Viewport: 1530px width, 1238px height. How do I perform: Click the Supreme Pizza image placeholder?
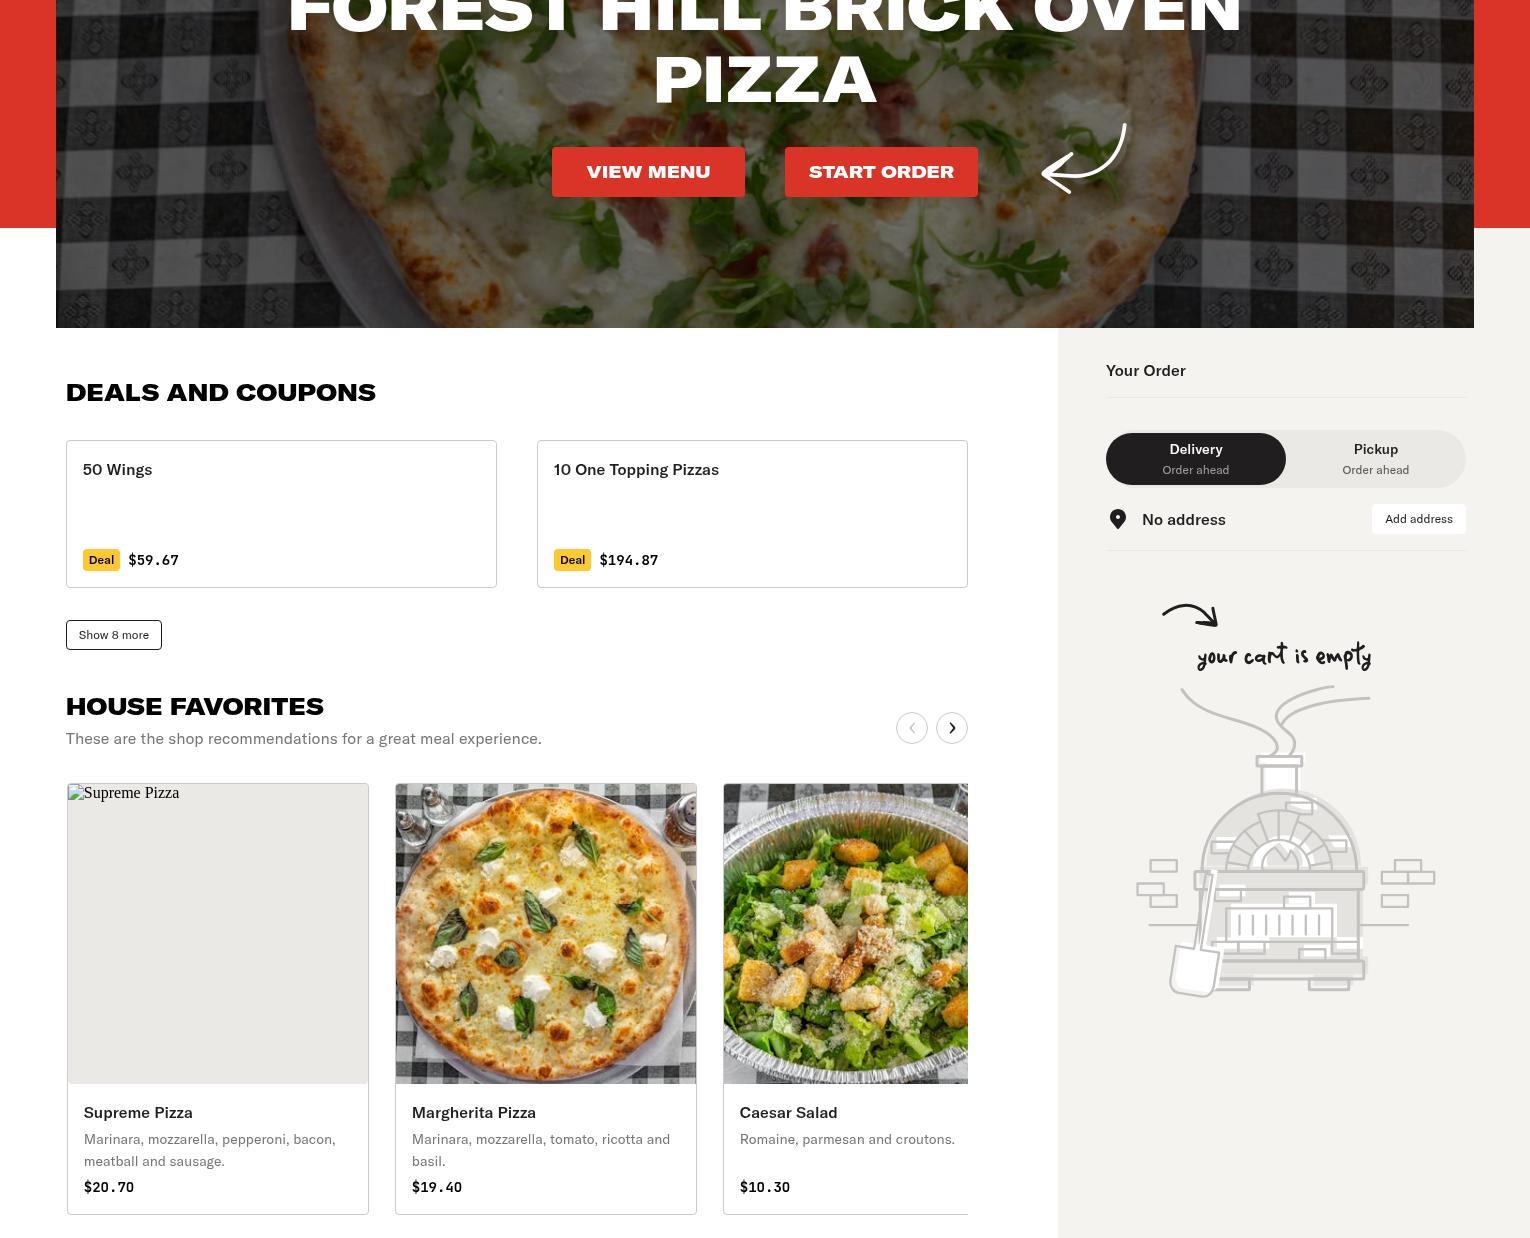click(218, 934)
